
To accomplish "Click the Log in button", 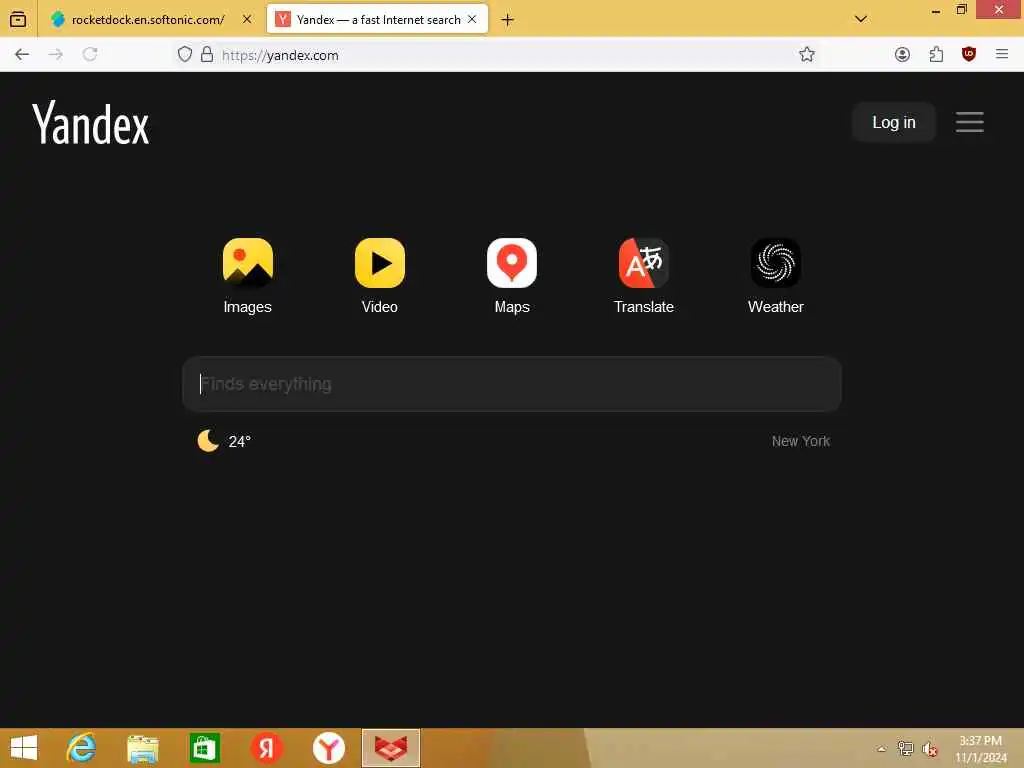I will pyautogui.click(x=893, y=122).
